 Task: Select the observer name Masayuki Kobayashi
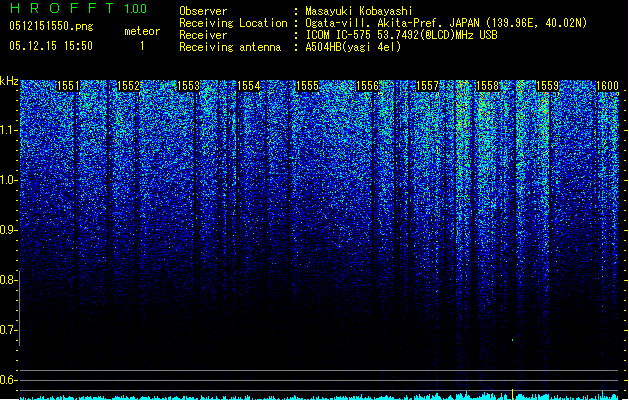pos(359,11)
